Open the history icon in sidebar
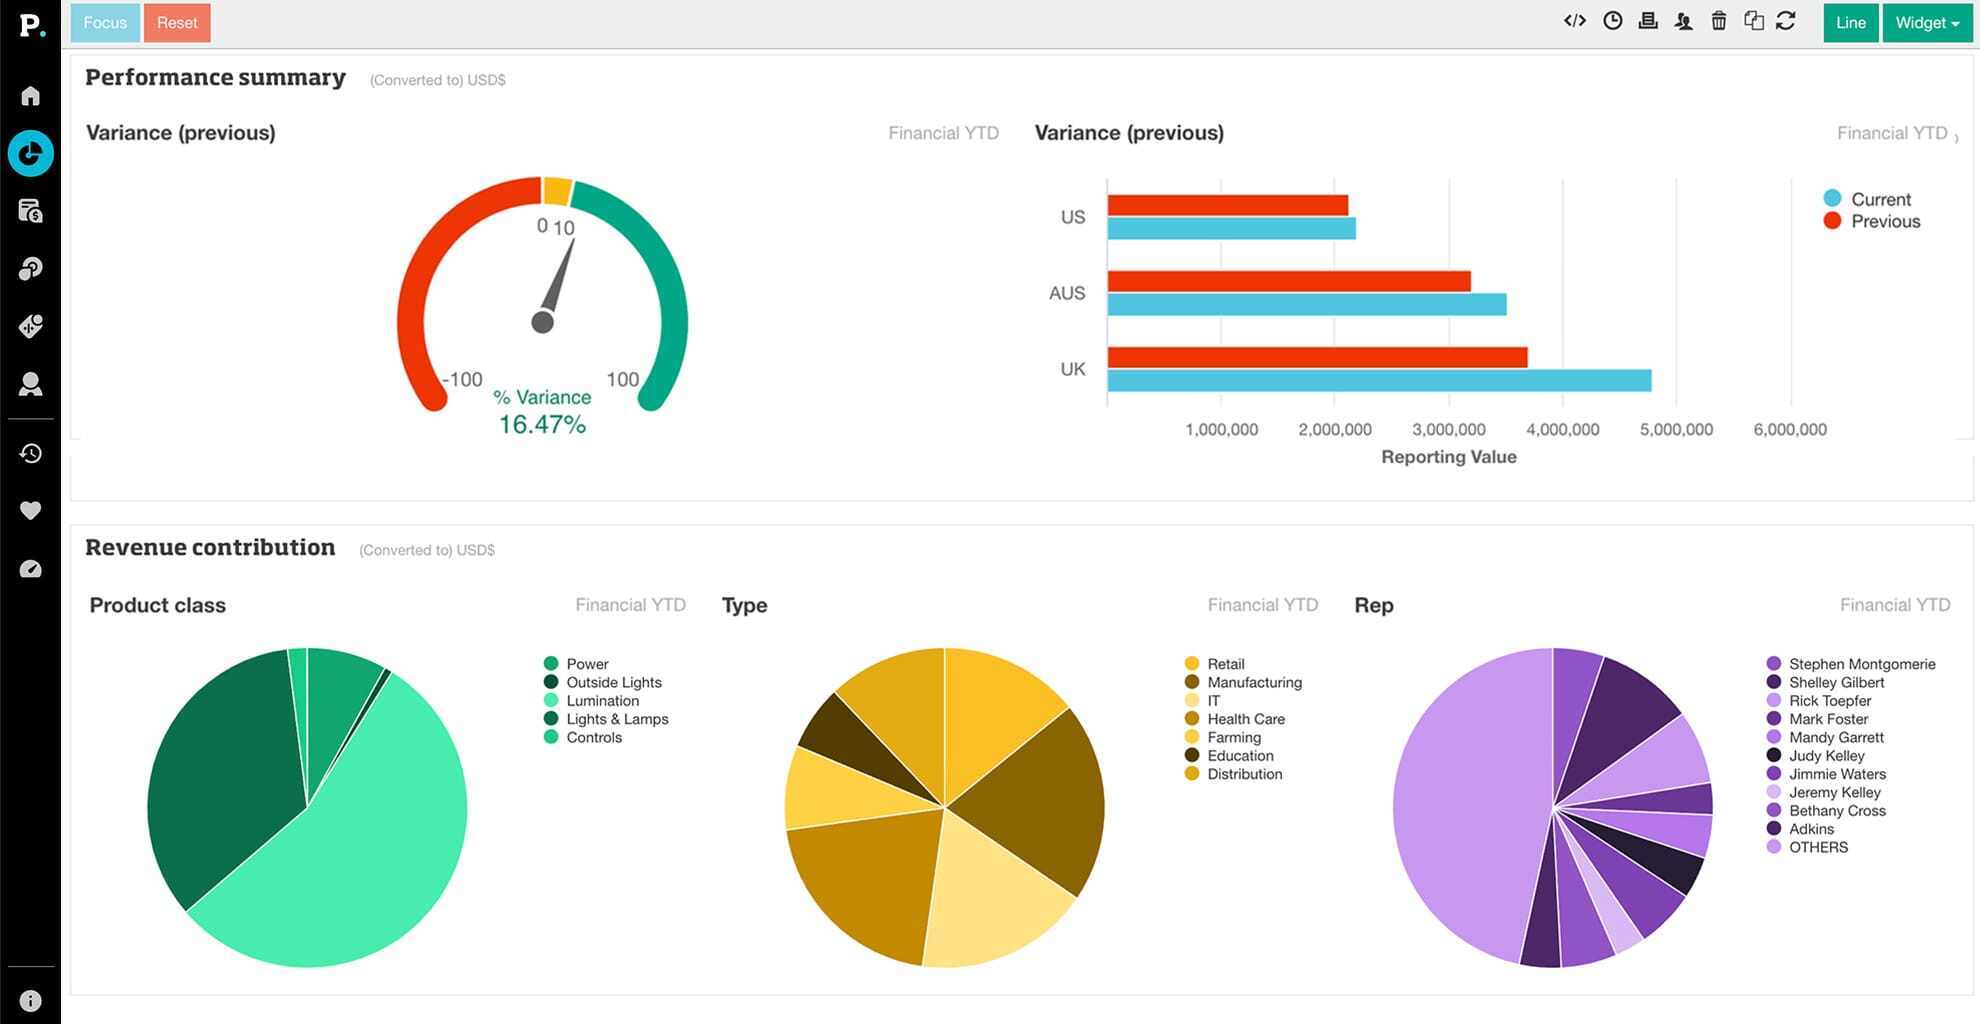 tap(30, 454)
